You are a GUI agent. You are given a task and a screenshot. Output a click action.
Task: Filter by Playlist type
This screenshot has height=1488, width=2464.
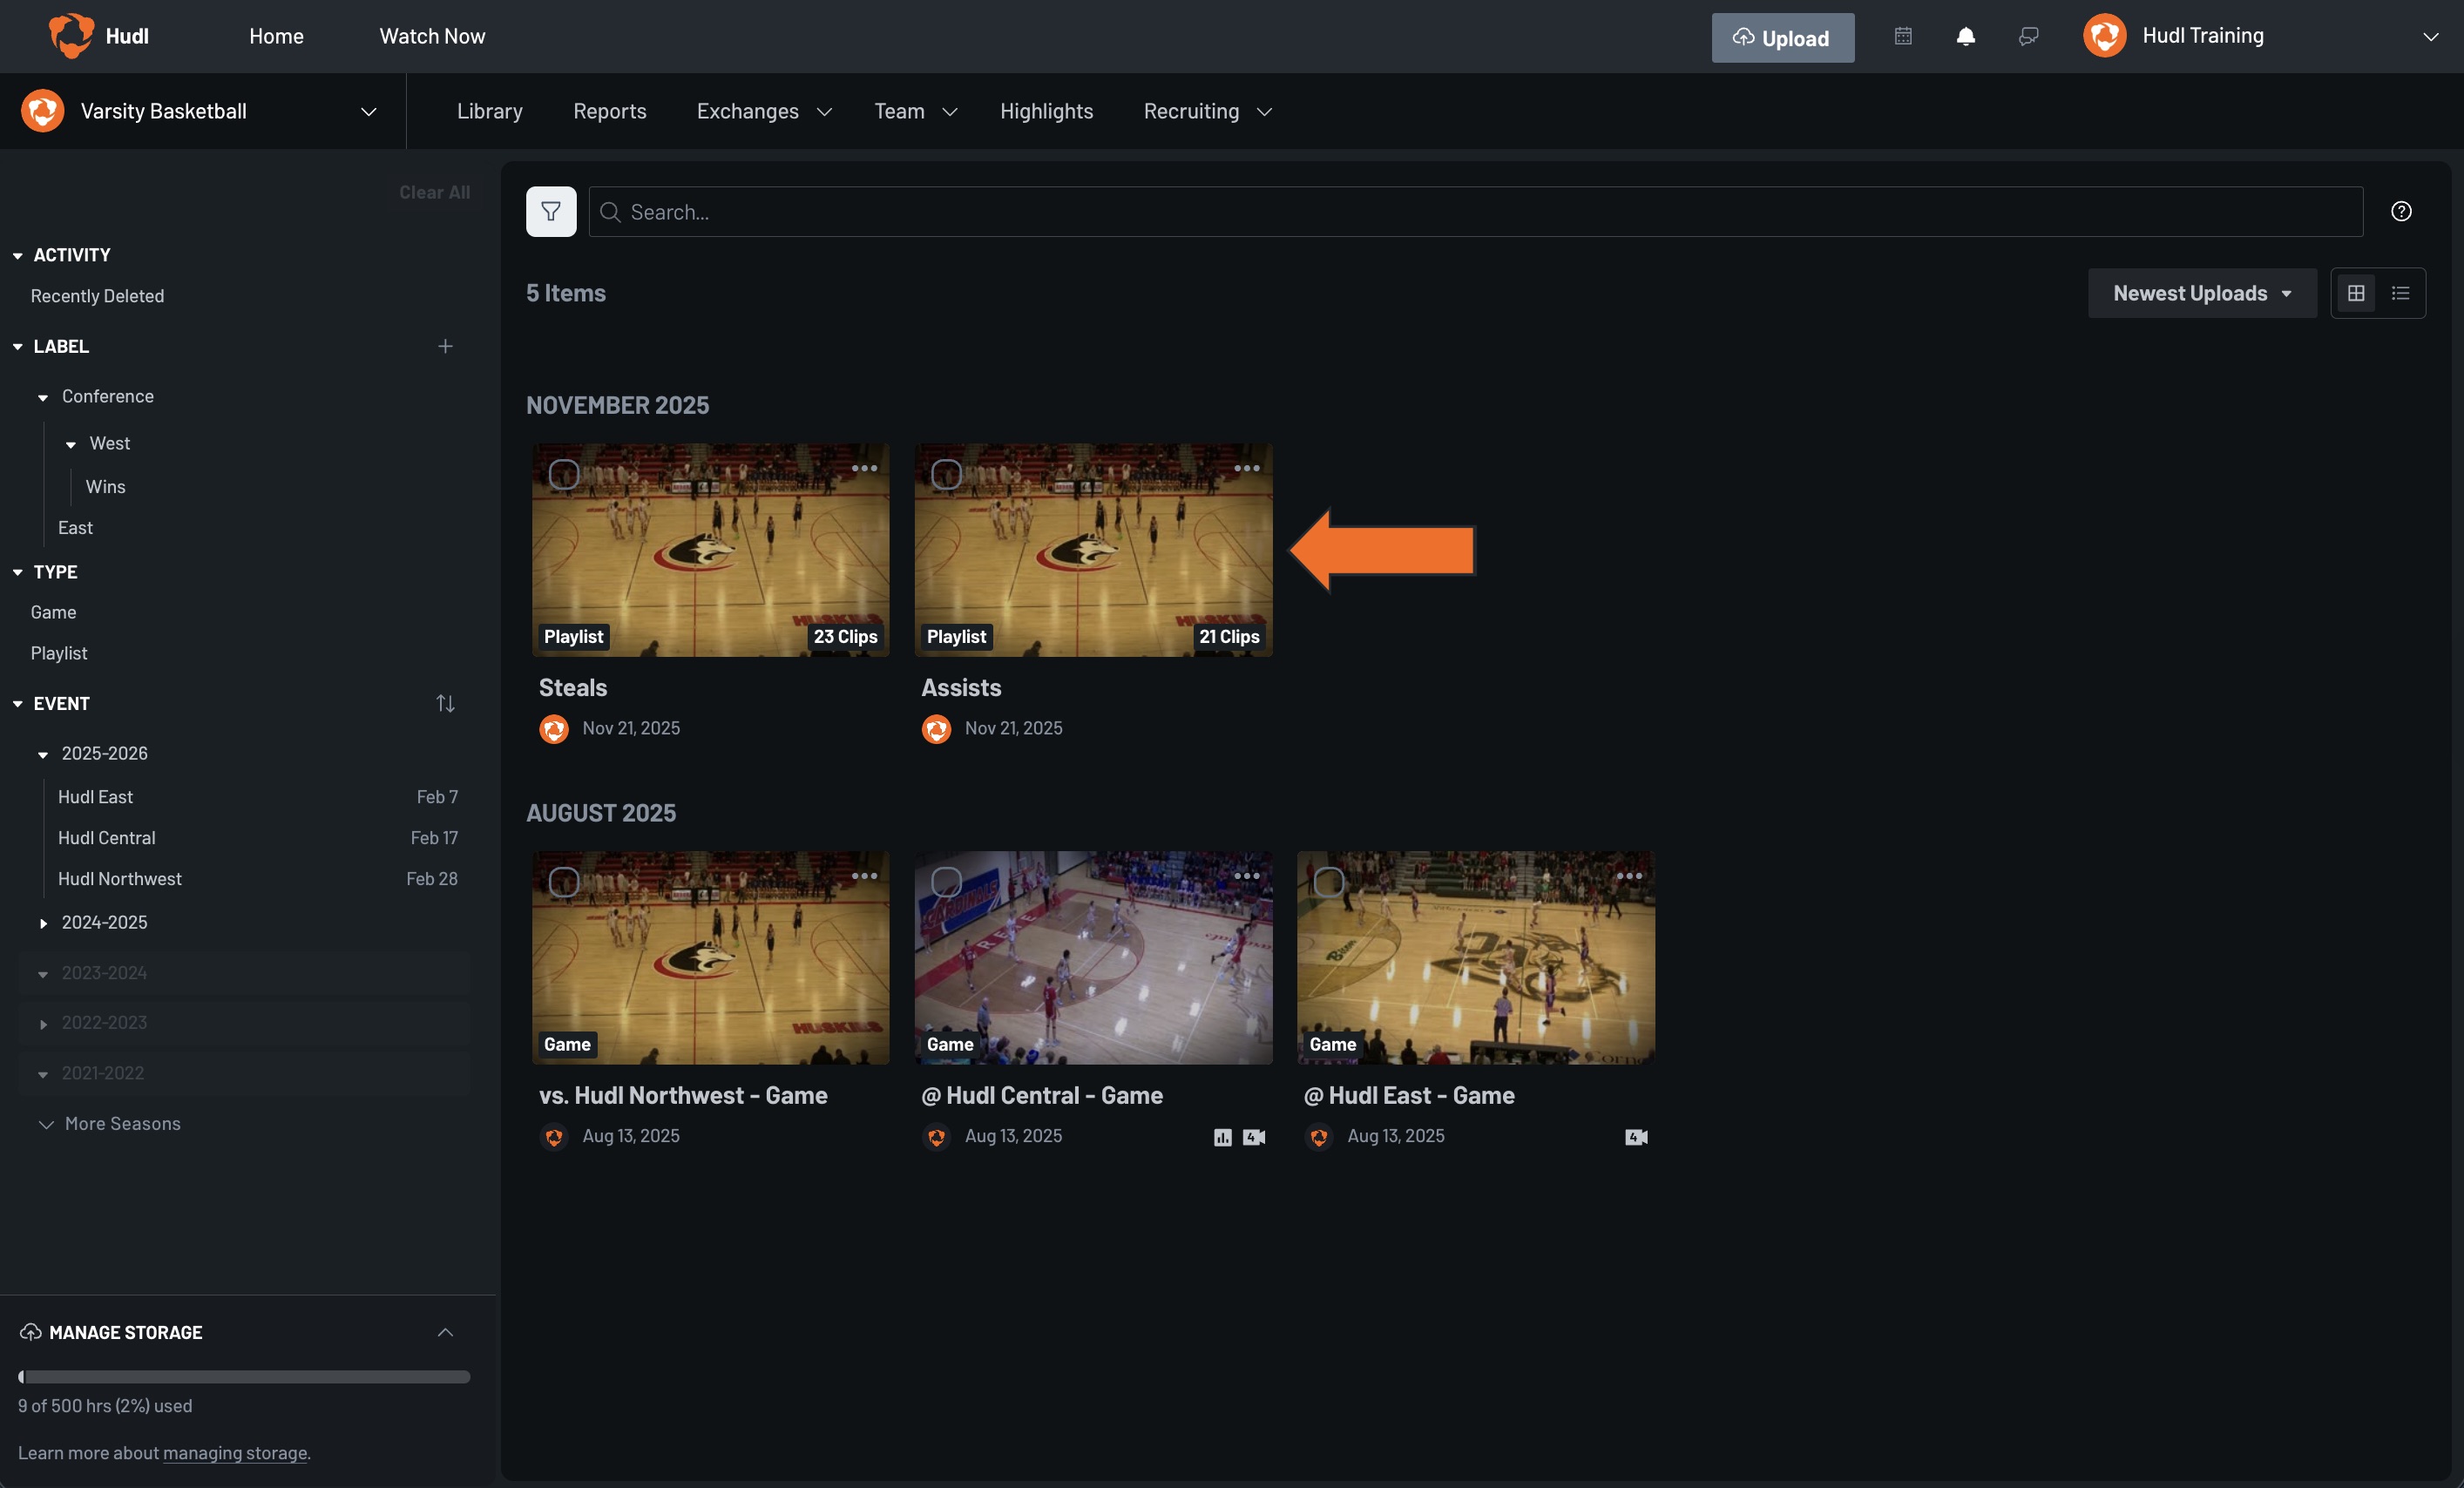click(59, 653)
